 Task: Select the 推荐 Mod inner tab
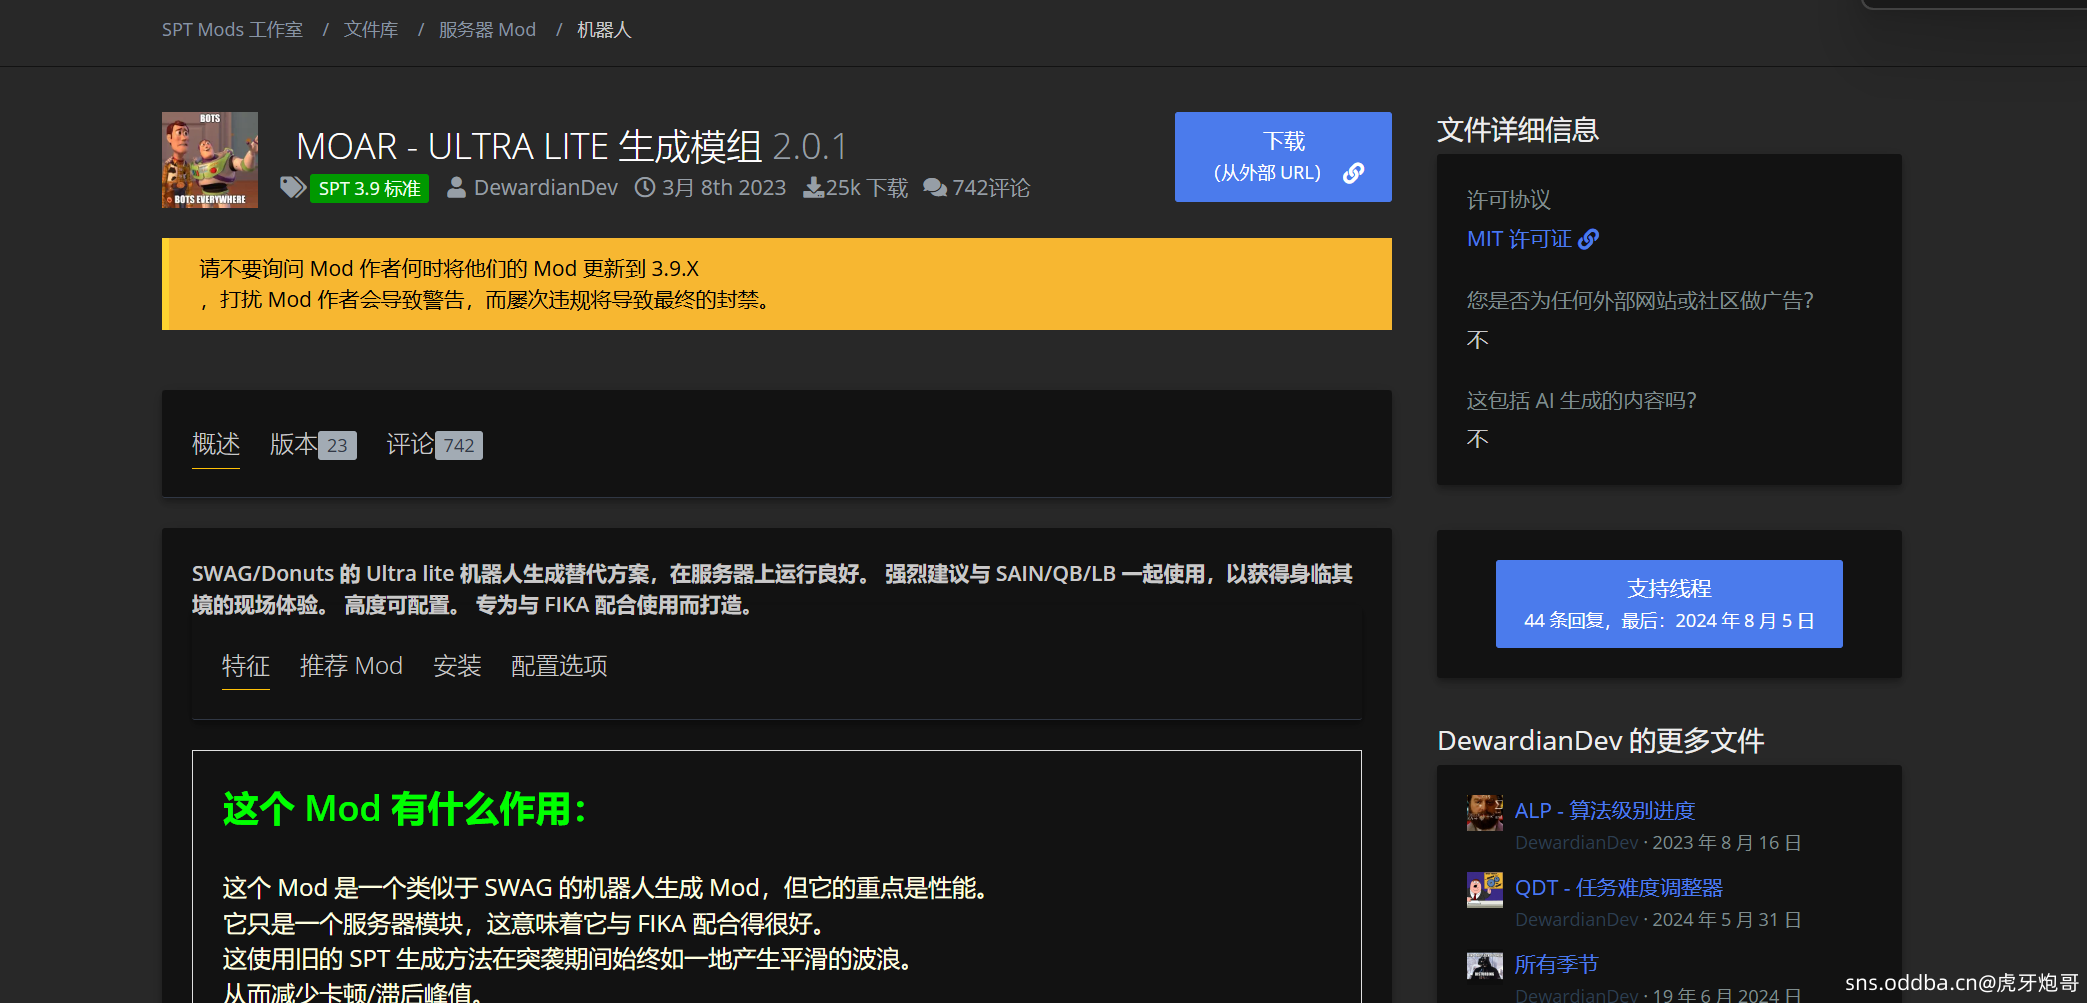coord(351,666)
